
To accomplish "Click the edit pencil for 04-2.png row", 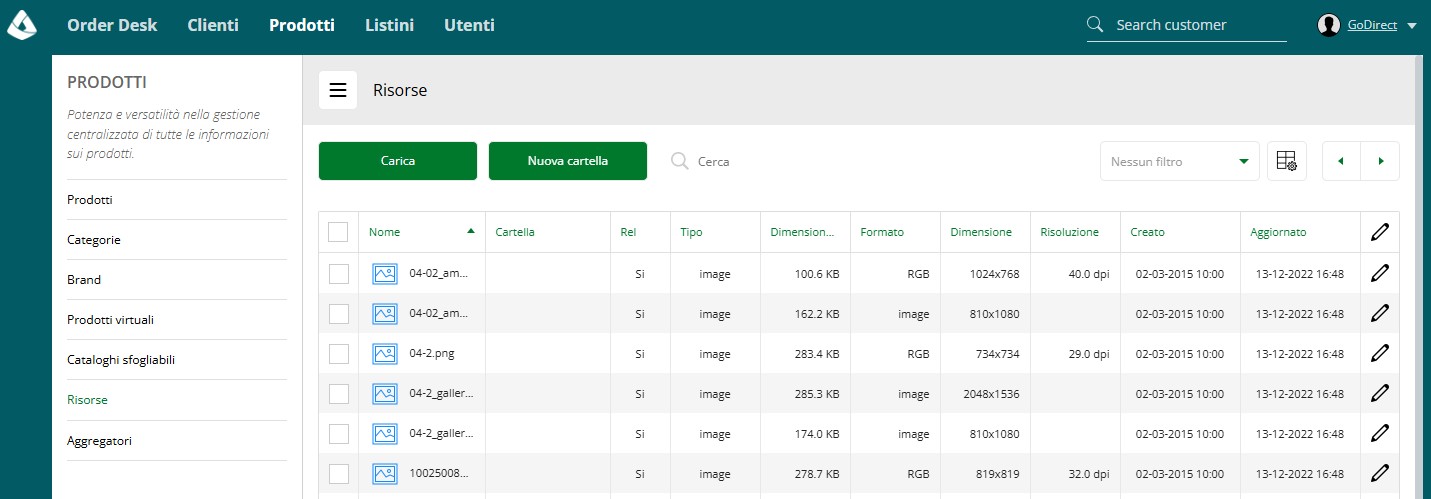I will pos(1380,353).
